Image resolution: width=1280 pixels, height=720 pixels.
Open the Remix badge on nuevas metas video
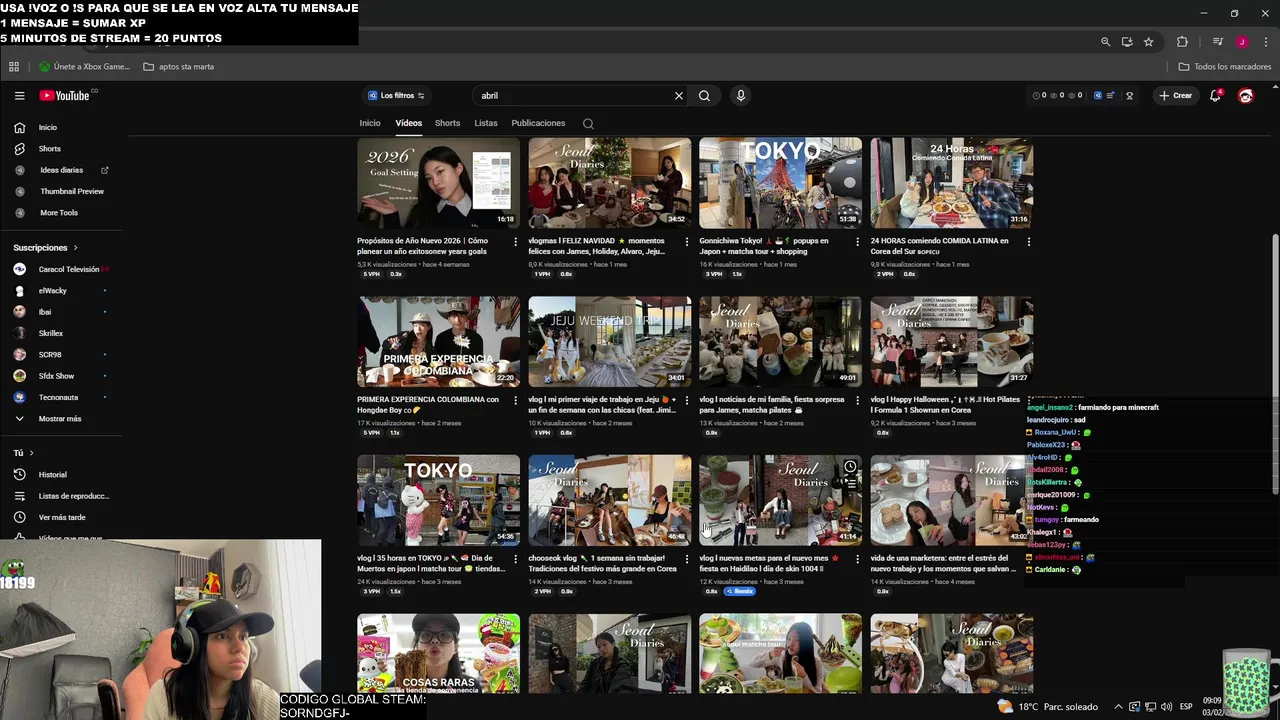point(741,591)
